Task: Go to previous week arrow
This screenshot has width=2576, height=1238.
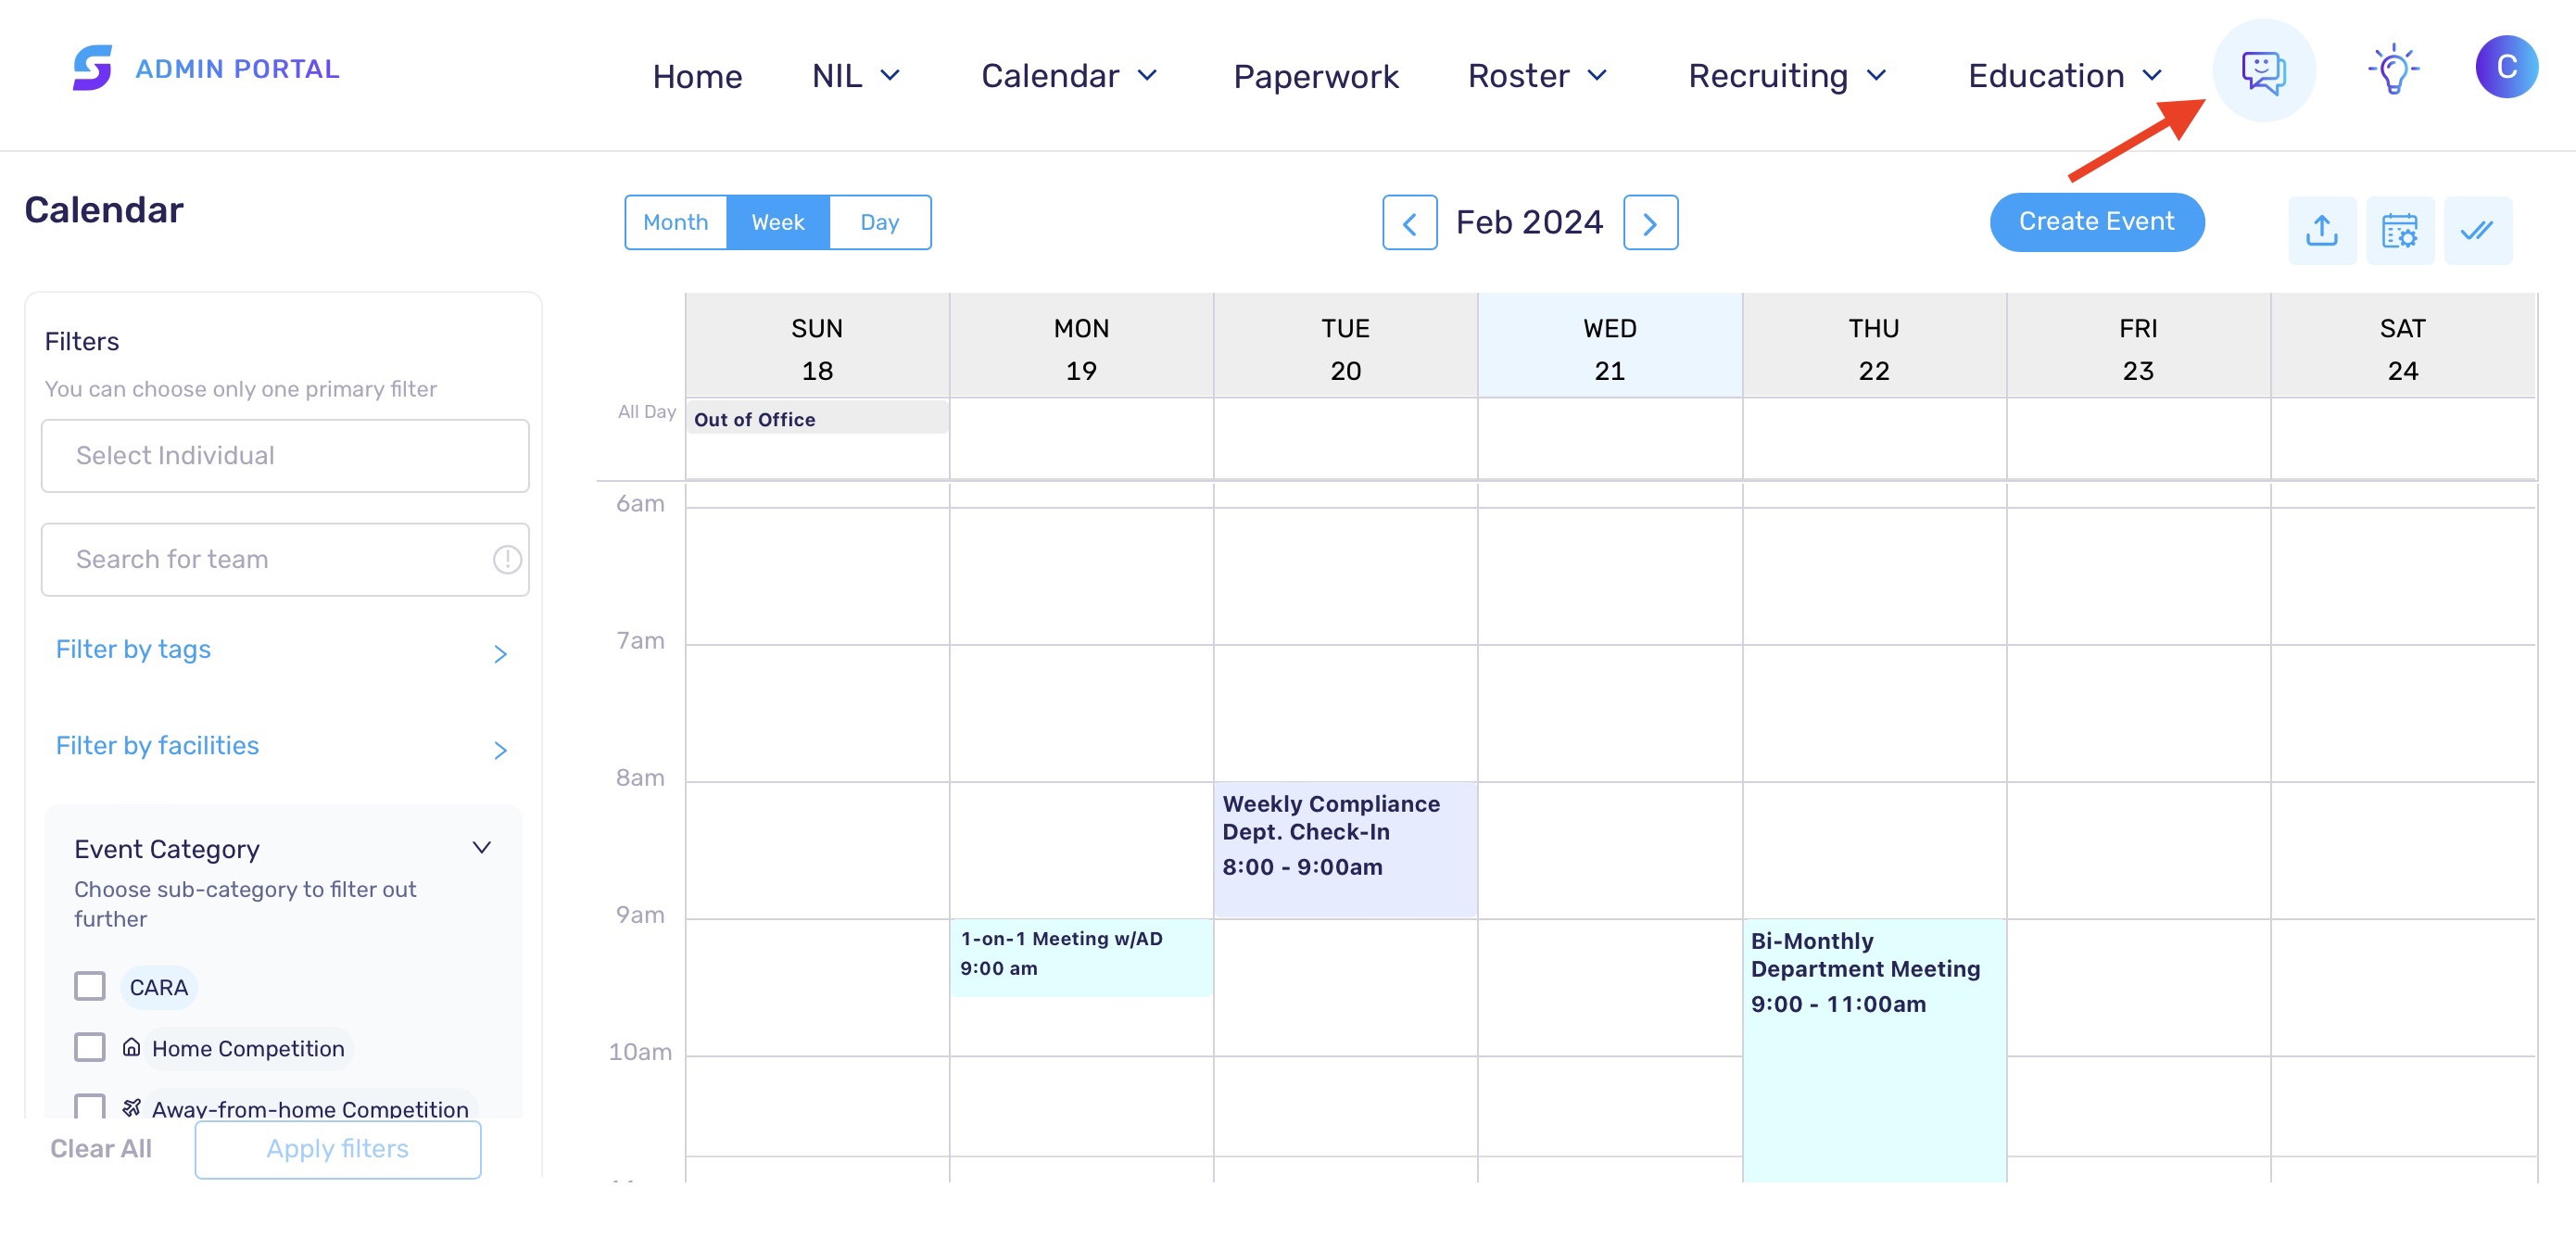Action: [x=1409, y=223]
